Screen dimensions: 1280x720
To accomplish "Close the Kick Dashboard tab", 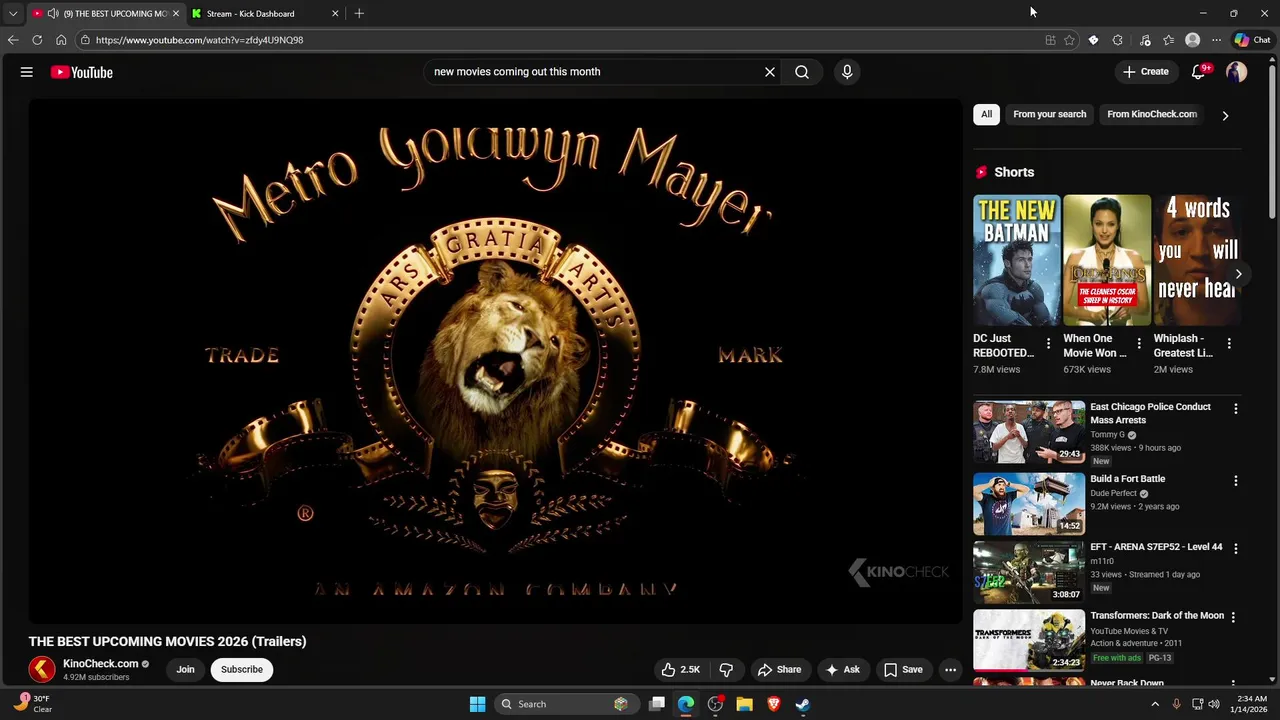I will coord(335,13).
